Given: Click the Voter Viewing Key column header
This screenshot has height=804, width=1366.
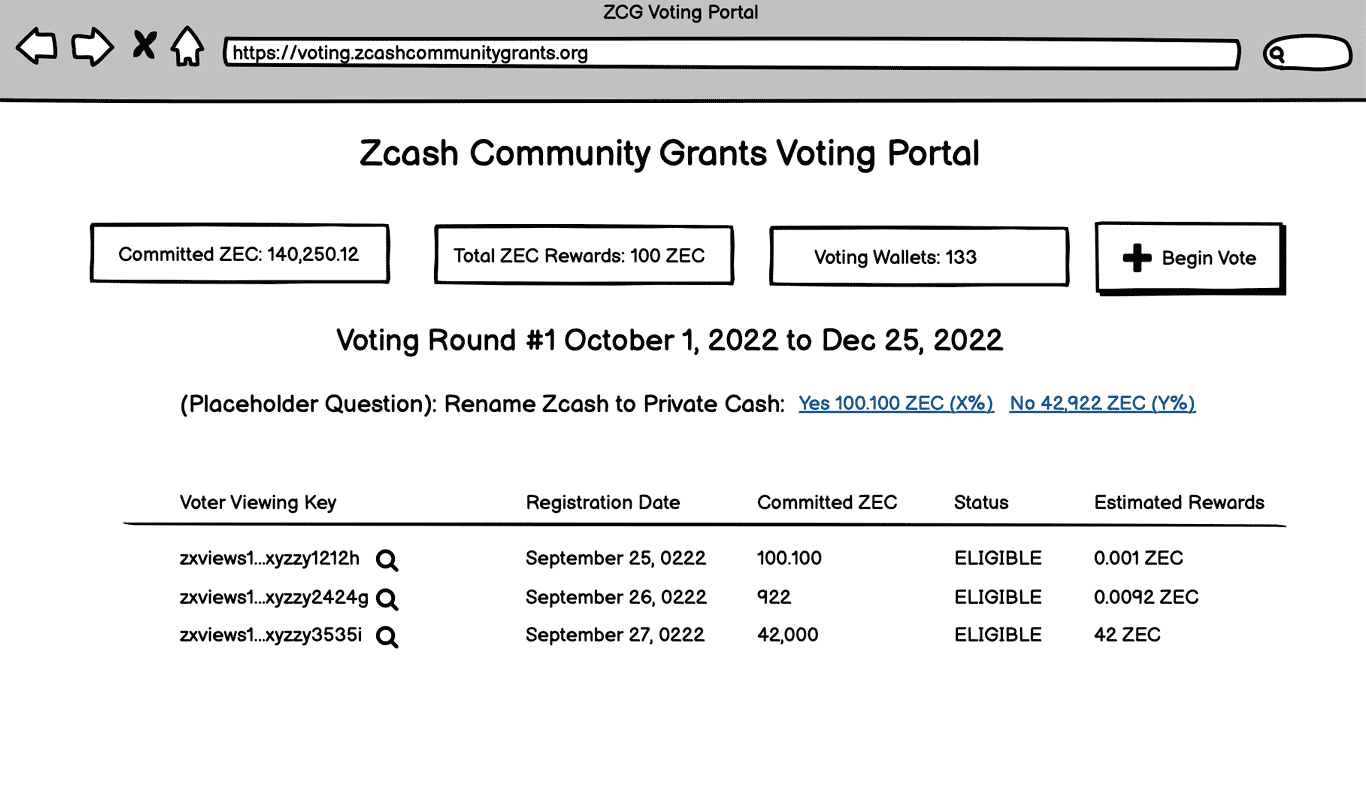Looking at the screenshot, I should (258, 502).
